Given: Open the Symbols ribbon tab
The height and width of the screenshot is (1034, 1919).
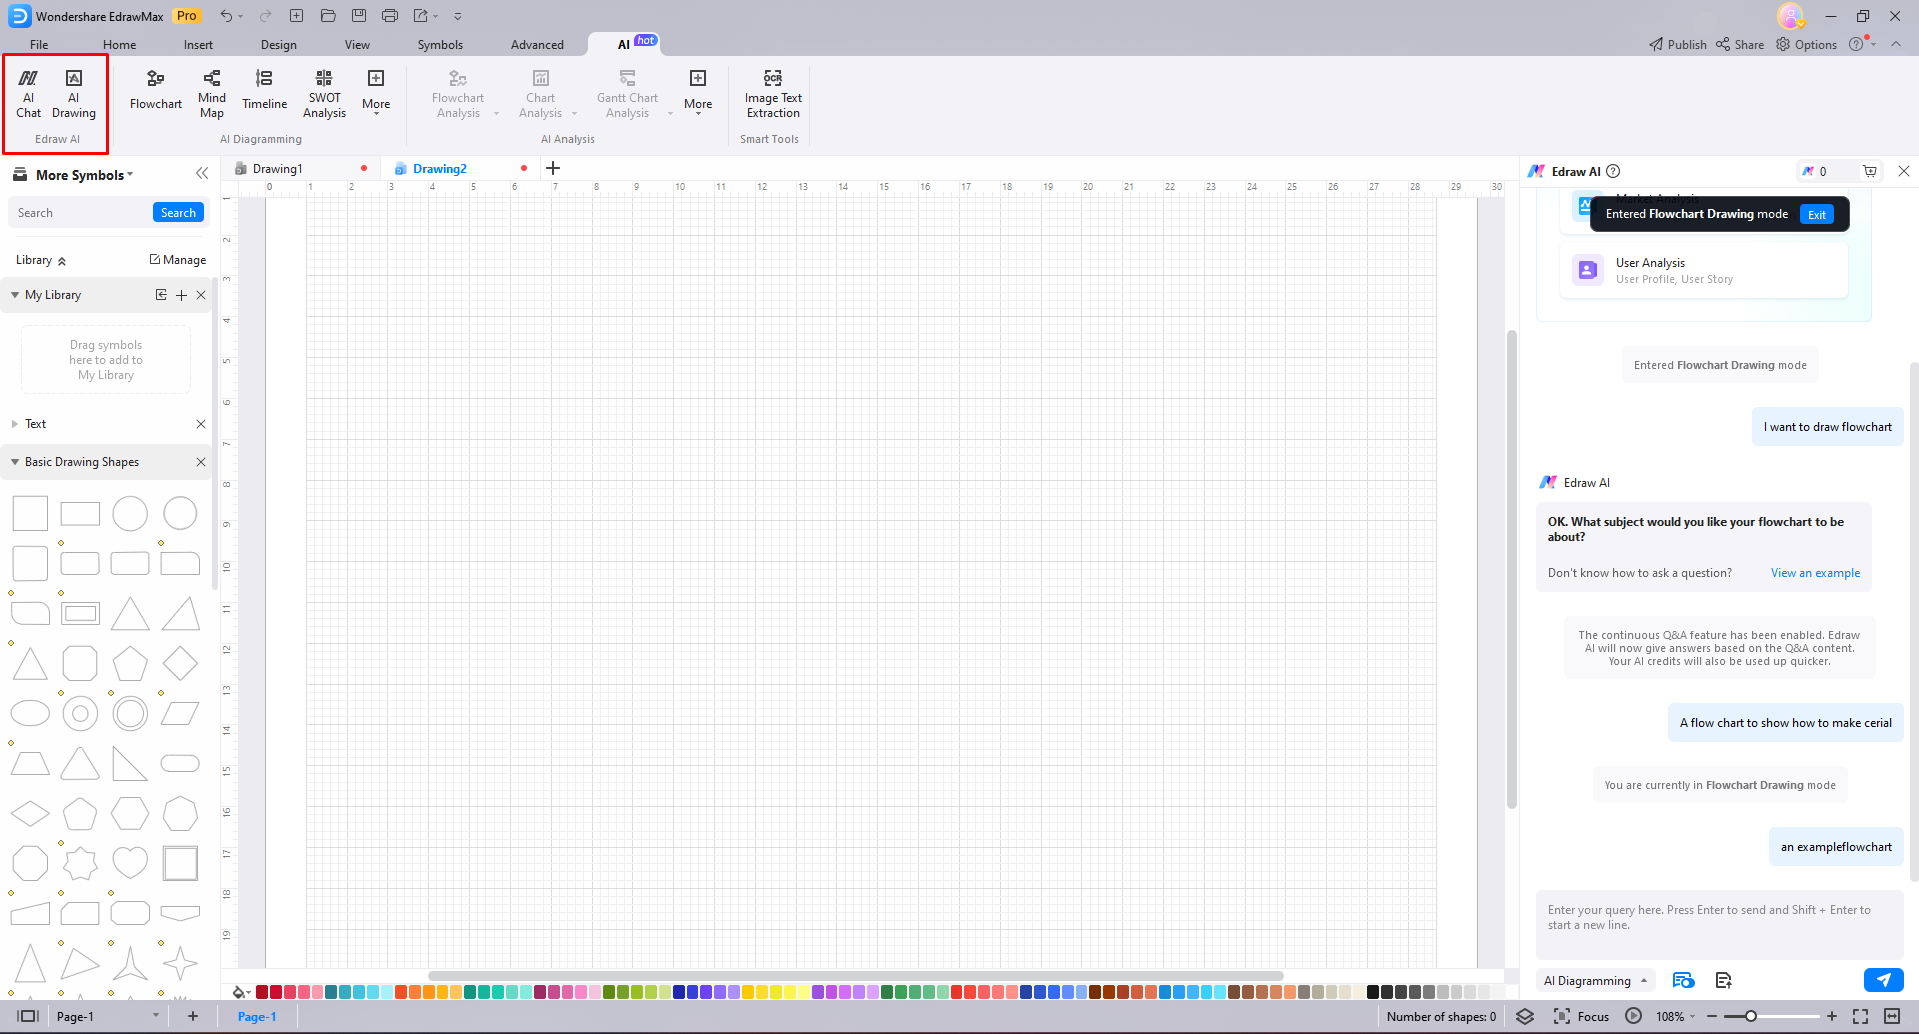Looking at the screenshot, I should click(x=440, y=44).
